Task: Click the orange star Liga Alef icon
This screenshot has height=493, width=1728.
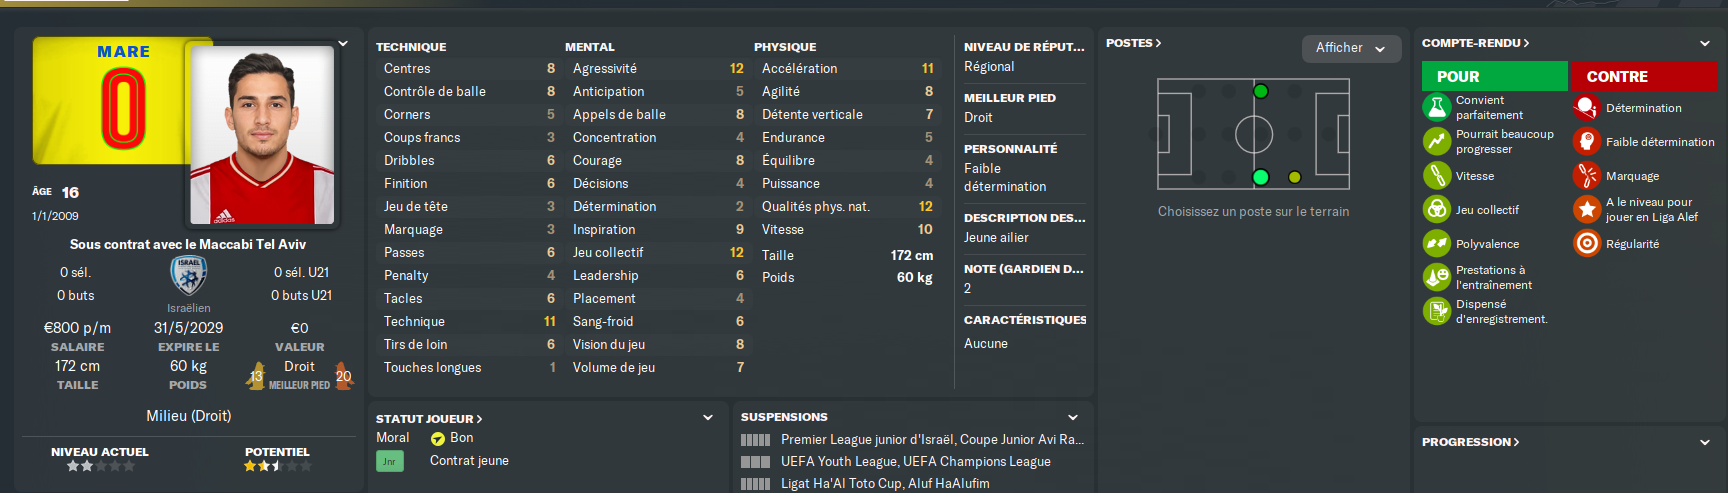Action: click(1587, 210)
